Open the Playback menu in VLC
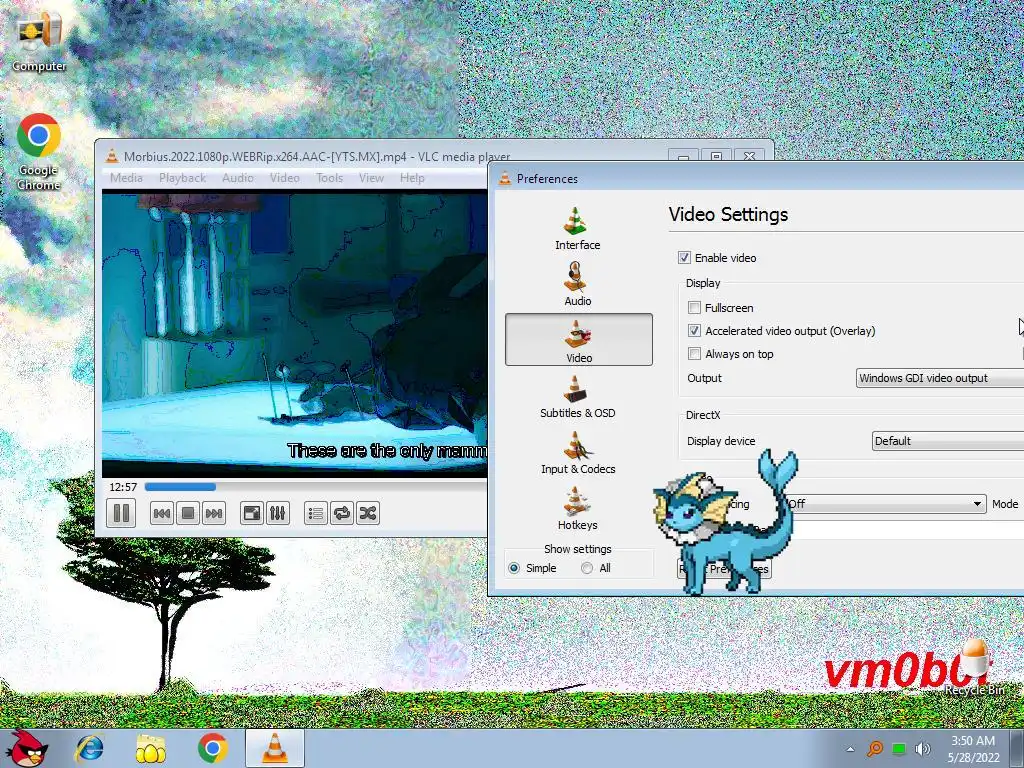The width and height of the screenshot is (1024, 768). pos(182,178)
